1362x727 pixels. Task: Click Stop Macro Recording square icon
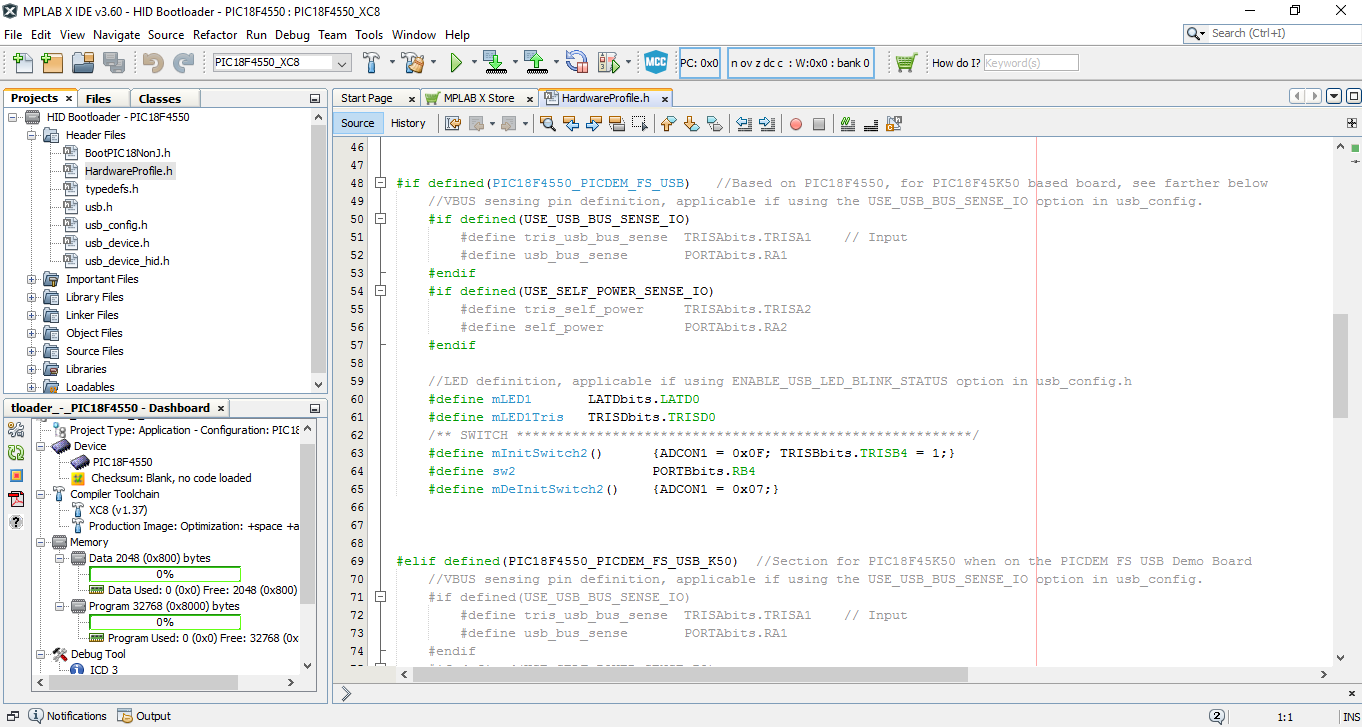pyautogui.click(x=819, y=124)
